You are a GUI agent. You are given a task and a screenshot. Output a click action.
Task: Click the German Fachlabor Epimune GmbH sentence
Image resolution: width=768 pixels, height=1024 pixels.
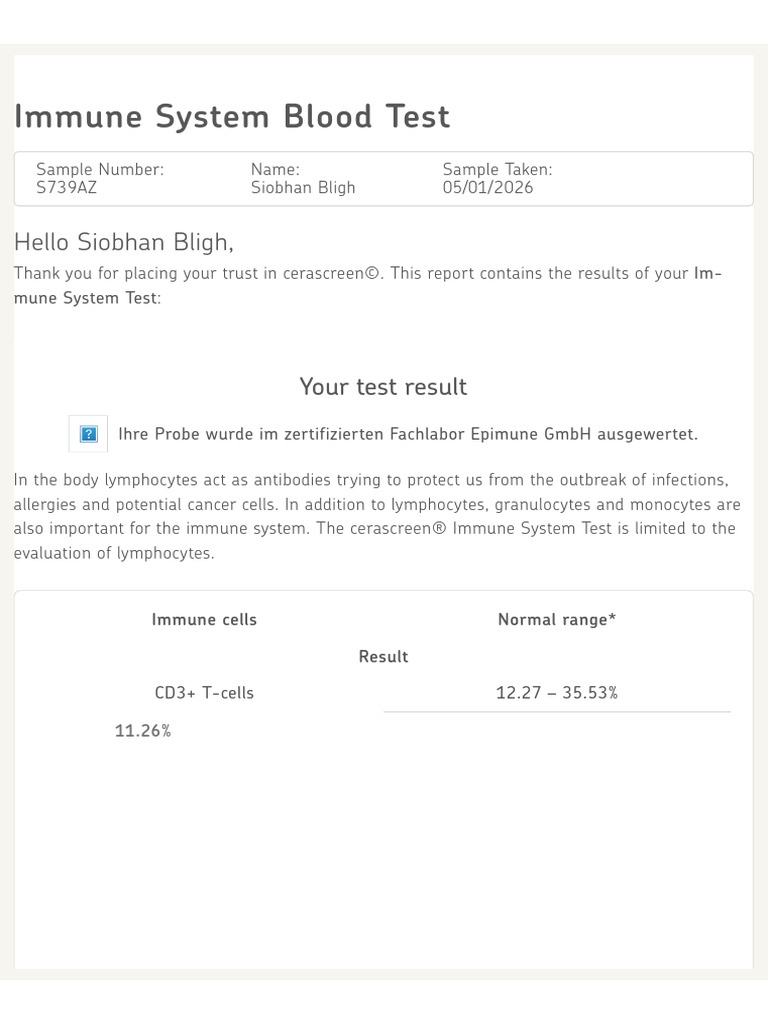pyautogui.click(x=408, y=434)
